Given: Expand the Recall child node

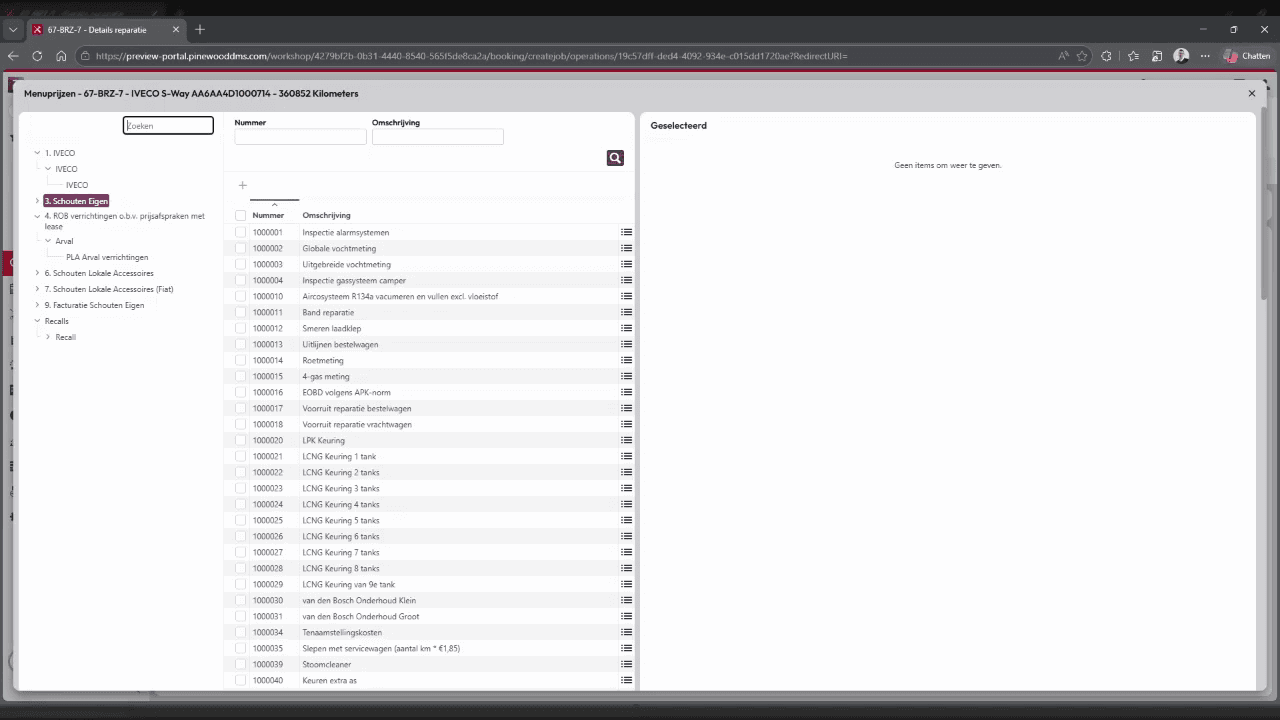Looking at the screenshot, I should [x=48, y=337].
